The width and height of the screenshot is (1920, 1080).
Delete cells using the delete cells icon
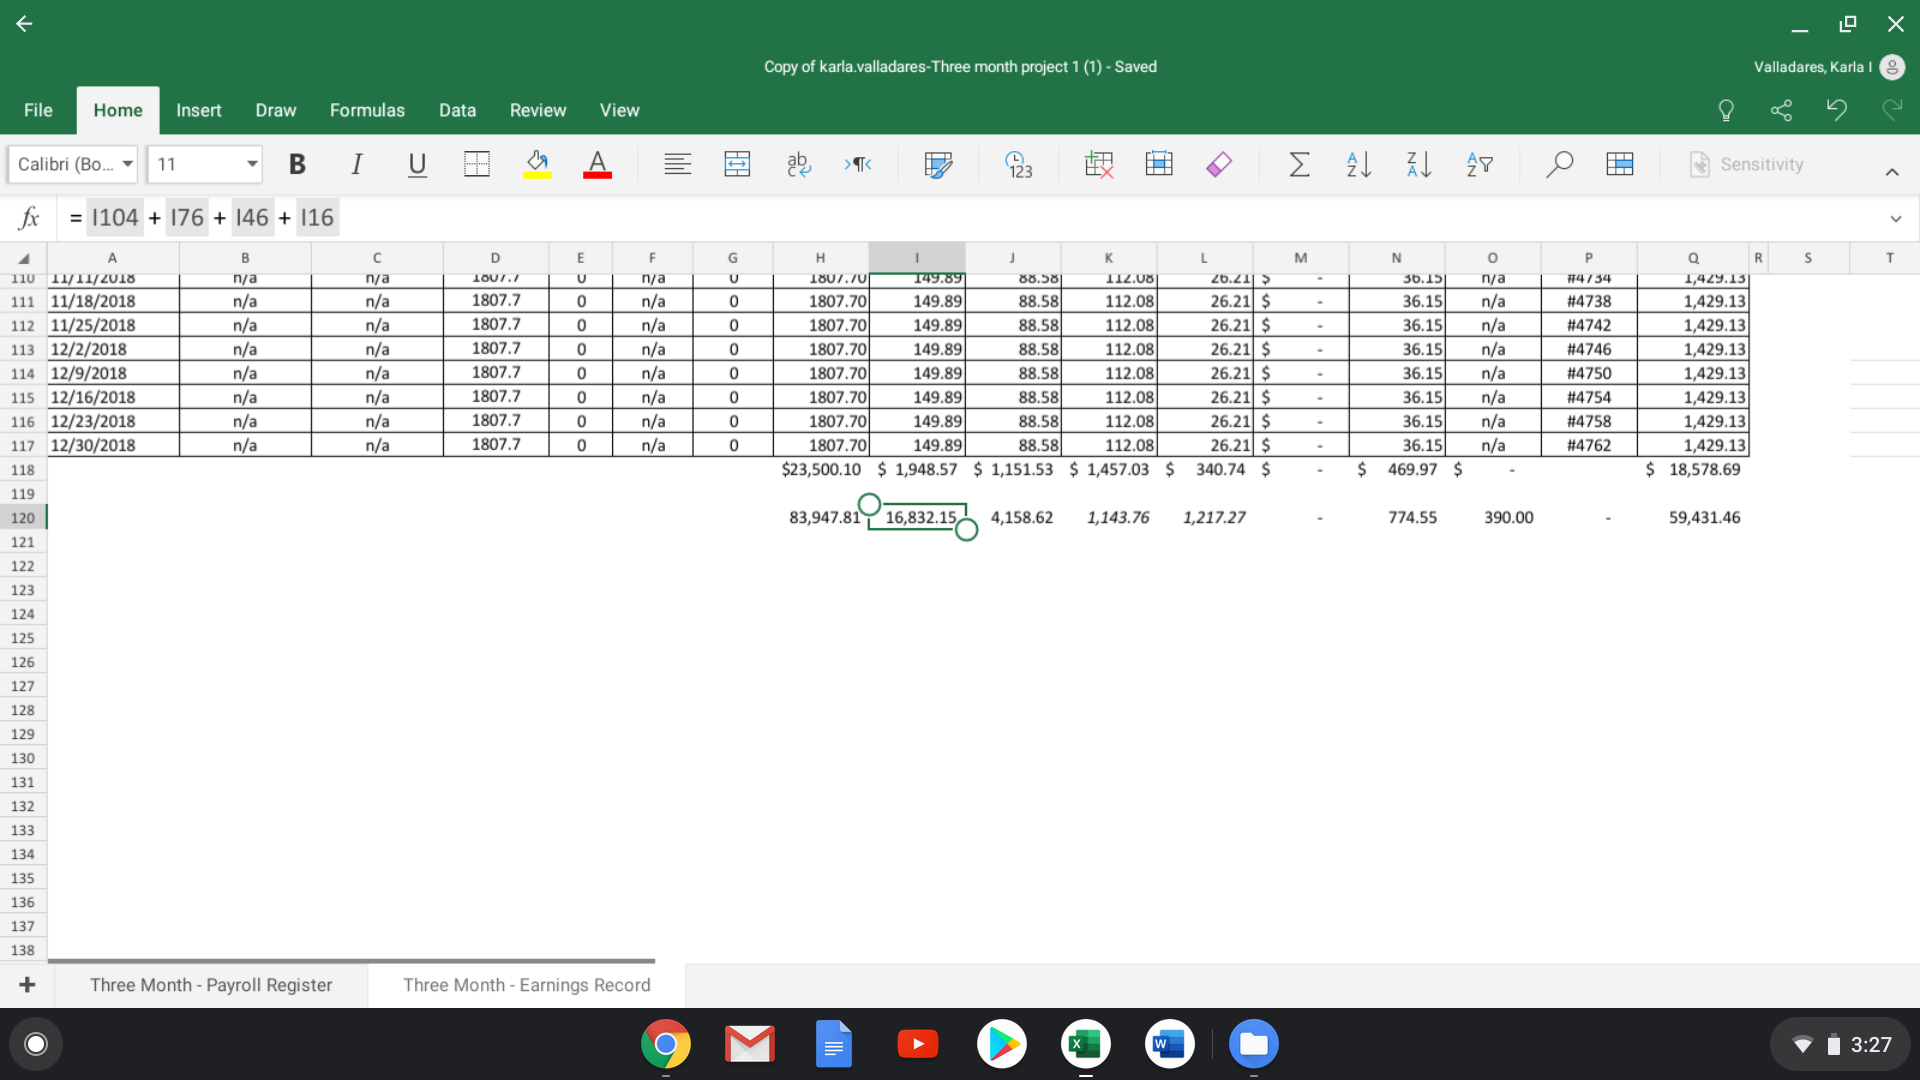(x=1098, y=164)
